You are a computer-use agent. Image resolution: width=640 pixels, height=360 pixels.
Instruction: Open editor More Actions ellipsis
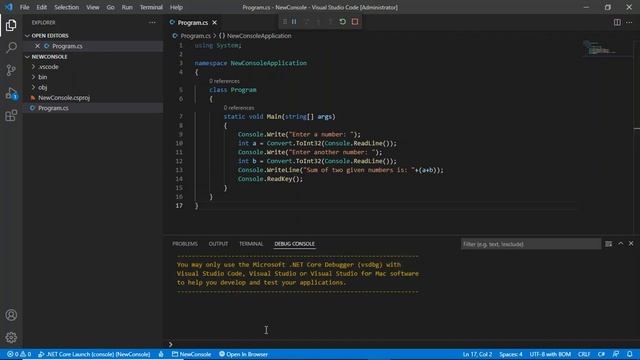(629, 22)
